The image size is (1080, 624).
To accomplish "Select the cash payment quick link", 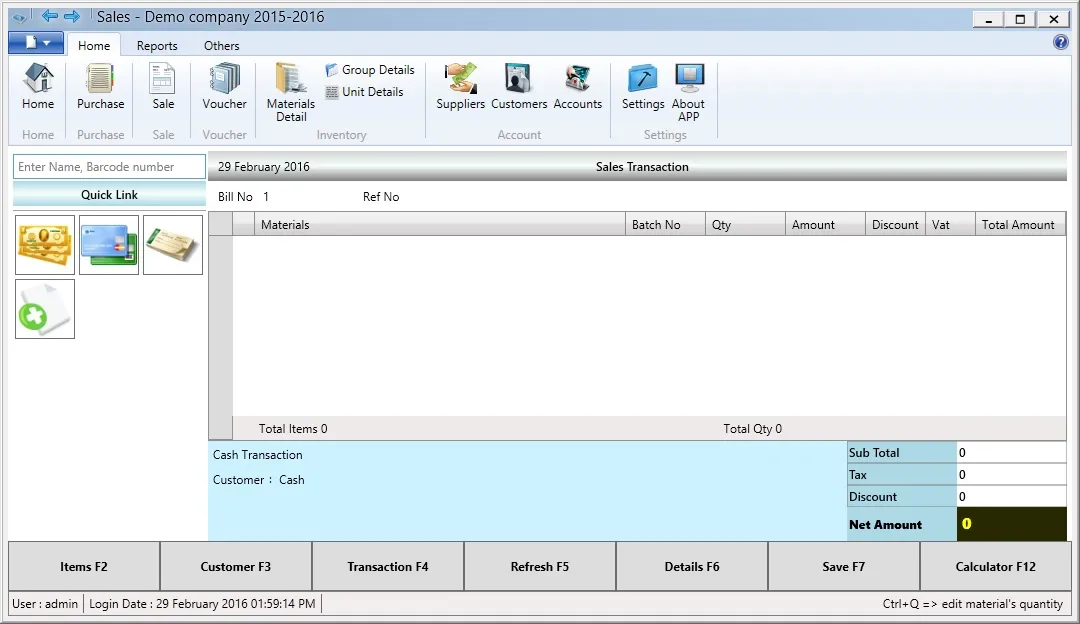I will pyautogui.click(x=44, y=244).
